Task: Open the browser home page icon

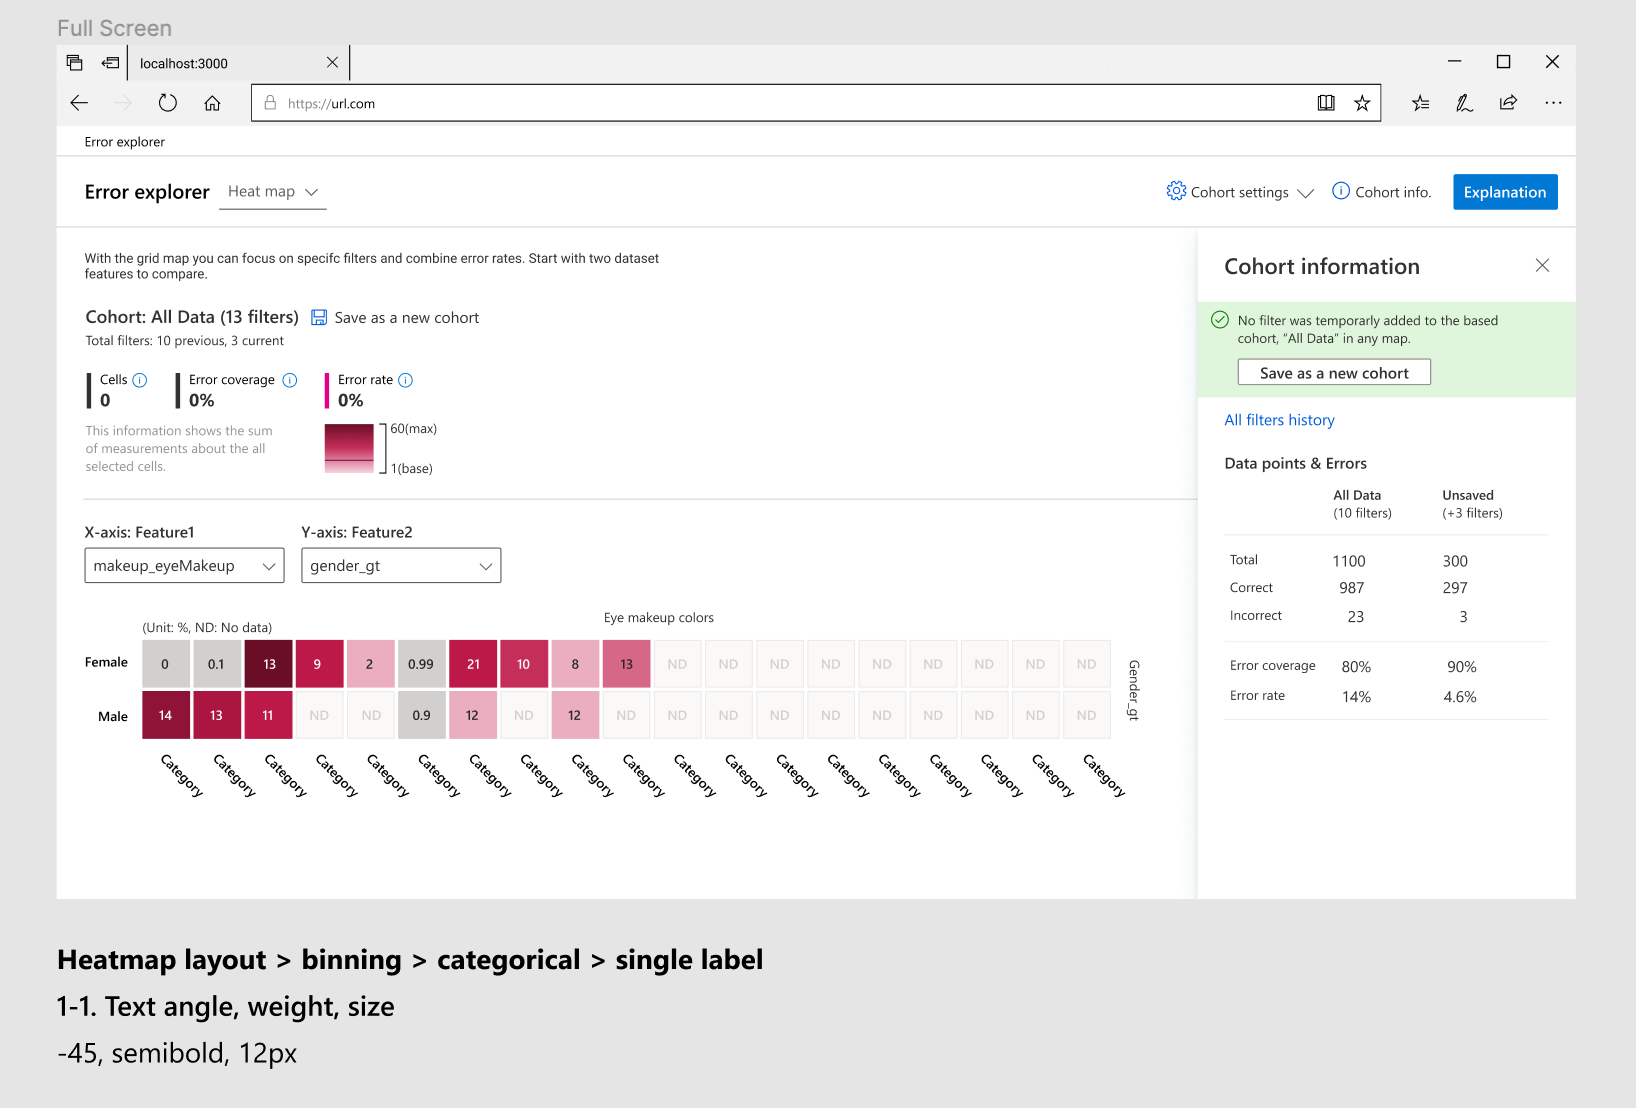Action: (212, 103)
